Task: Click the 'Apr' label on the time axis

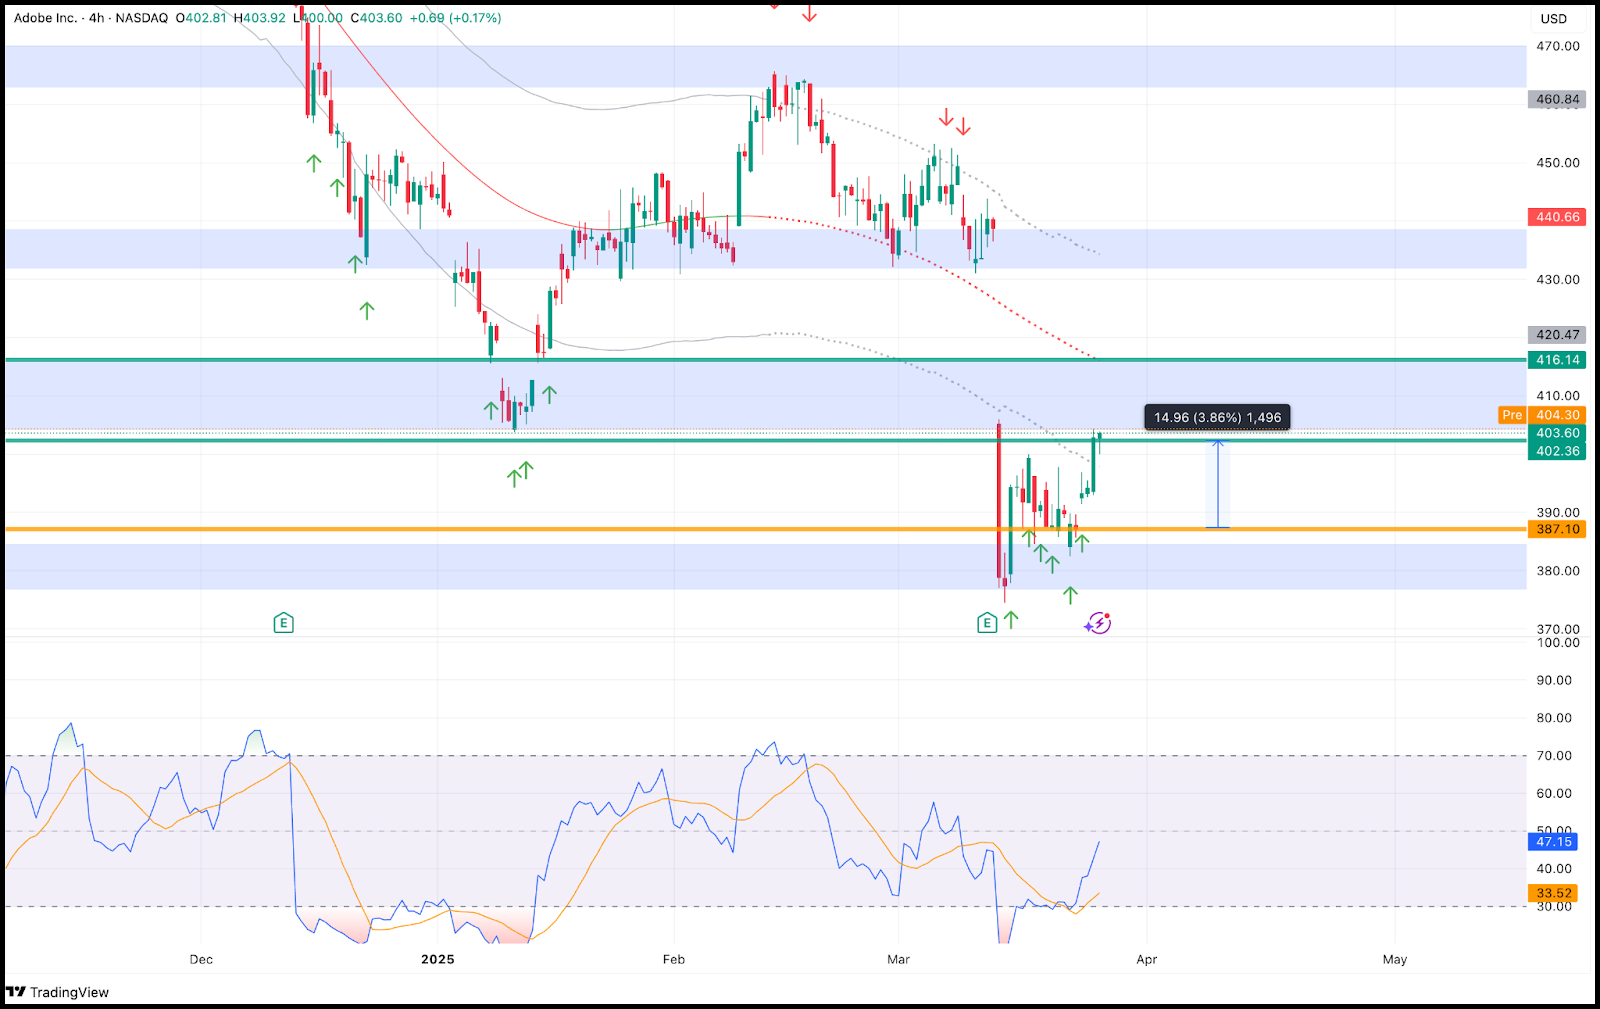Action: tap(1146, 959)
